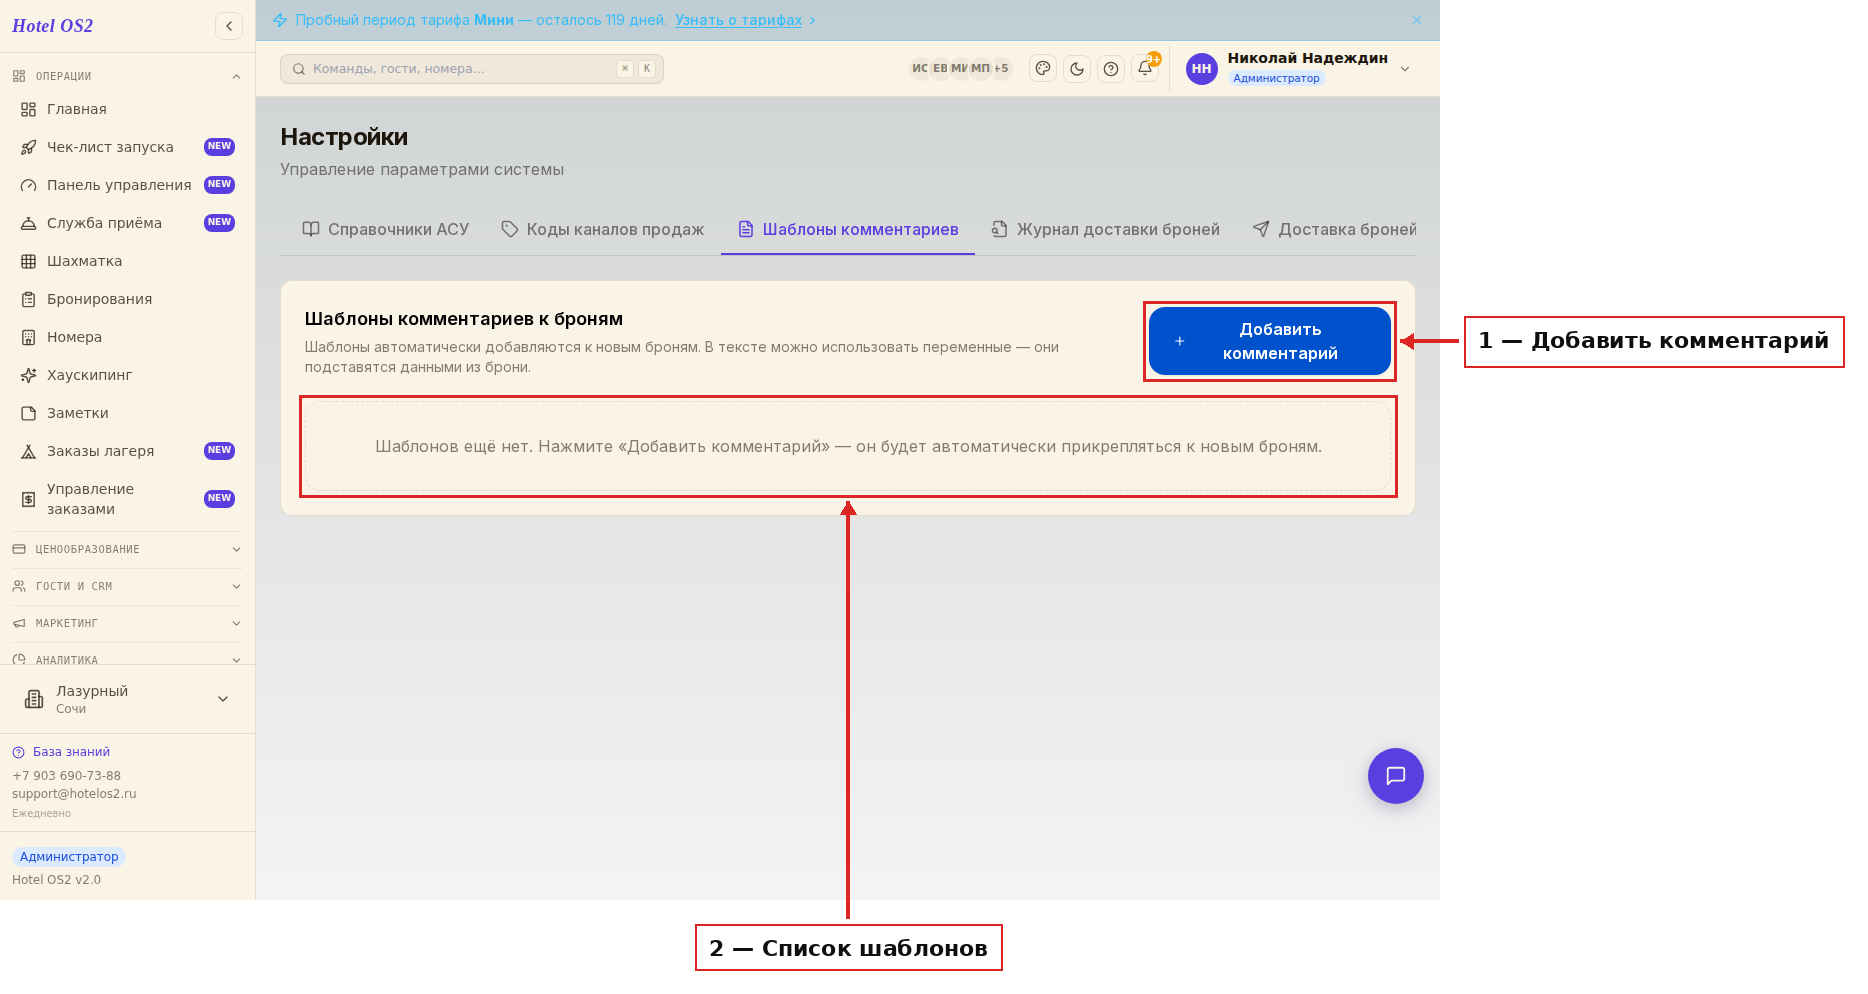This screenshot has height=994, width=1868.
Task: Dismiss the trial period banner
Action: tap(1417, 20)
